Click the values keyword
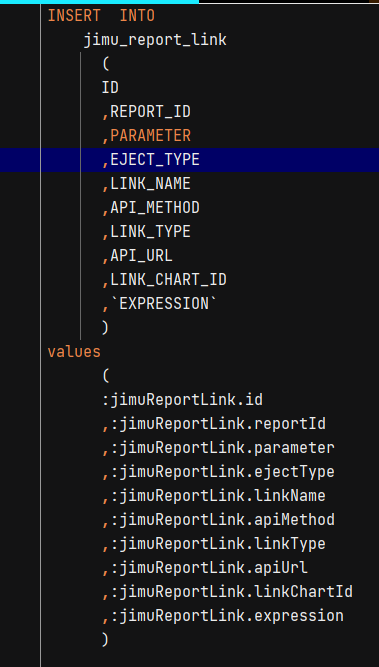This screenshot has height=667, width=379. [74, 352]
